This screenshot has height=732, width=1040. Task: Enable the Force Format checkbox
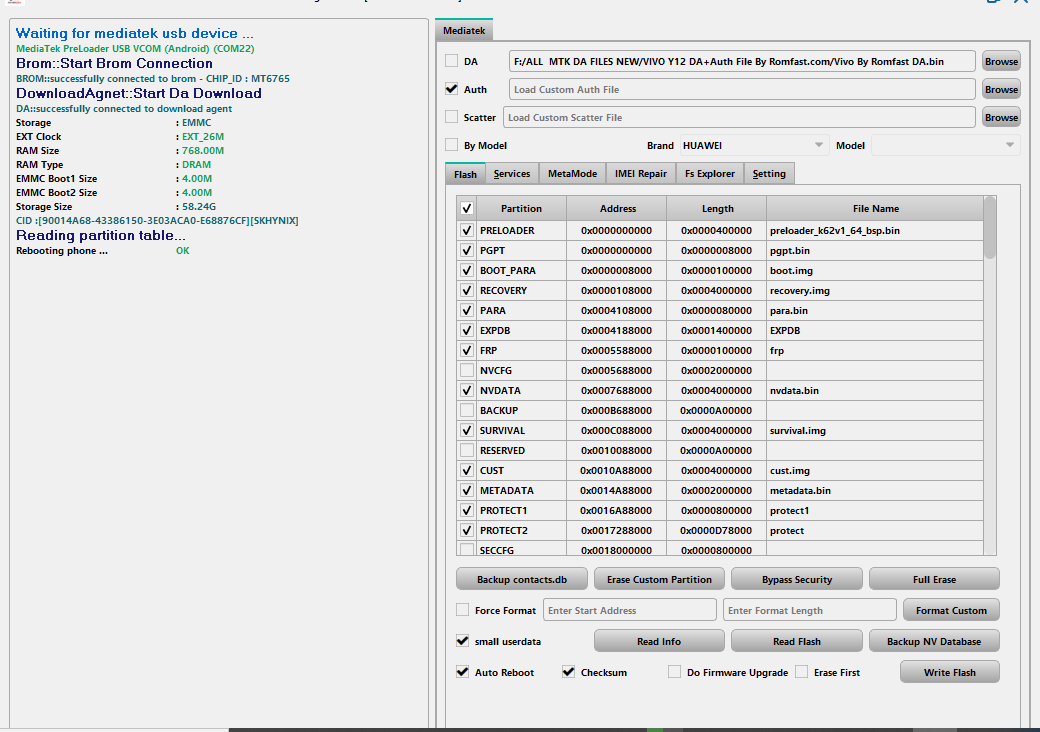click(462, 610)
